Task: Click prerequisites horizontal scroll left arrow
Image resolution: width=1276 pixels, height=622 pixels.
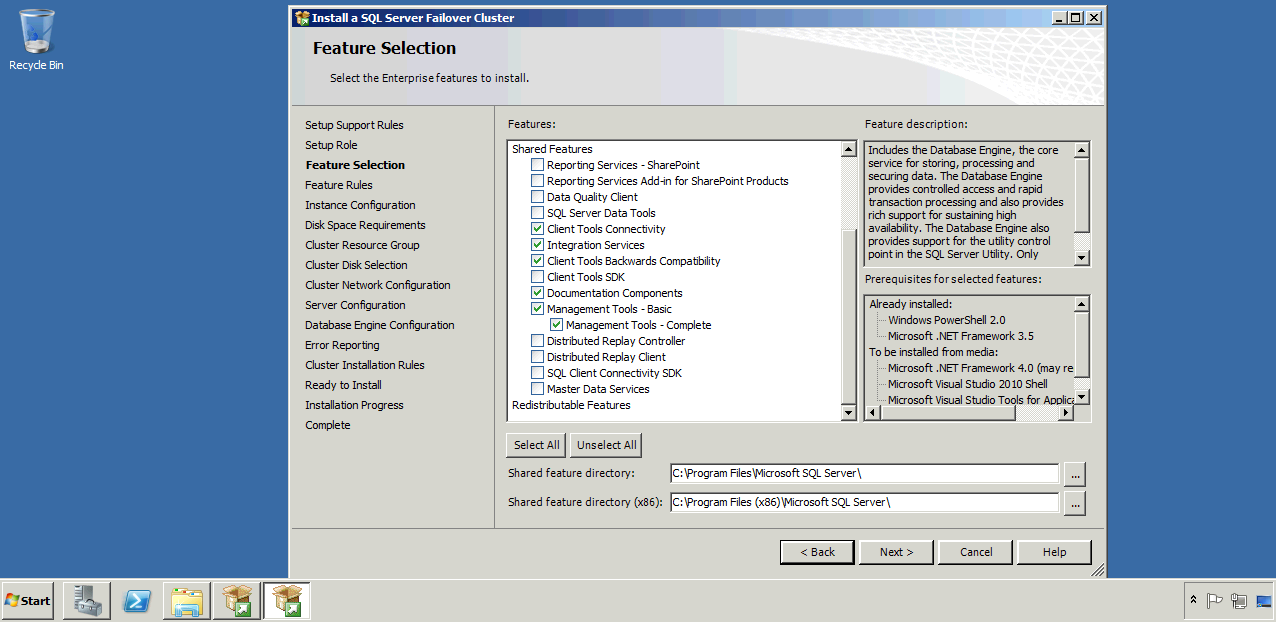Action: click(x=872, y=412)
